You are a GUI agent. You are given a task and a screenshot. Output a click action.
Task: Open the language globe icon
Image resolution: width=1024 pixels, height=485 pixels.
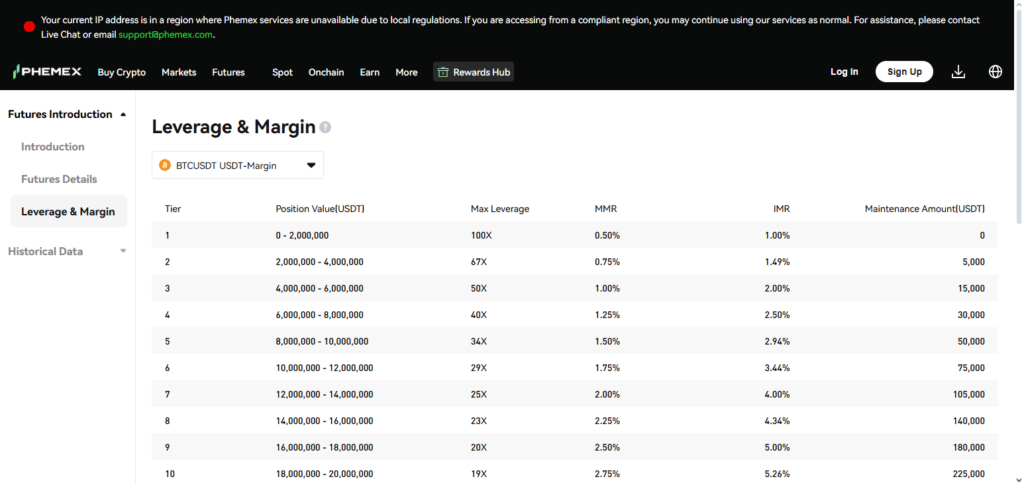[995, 72]
